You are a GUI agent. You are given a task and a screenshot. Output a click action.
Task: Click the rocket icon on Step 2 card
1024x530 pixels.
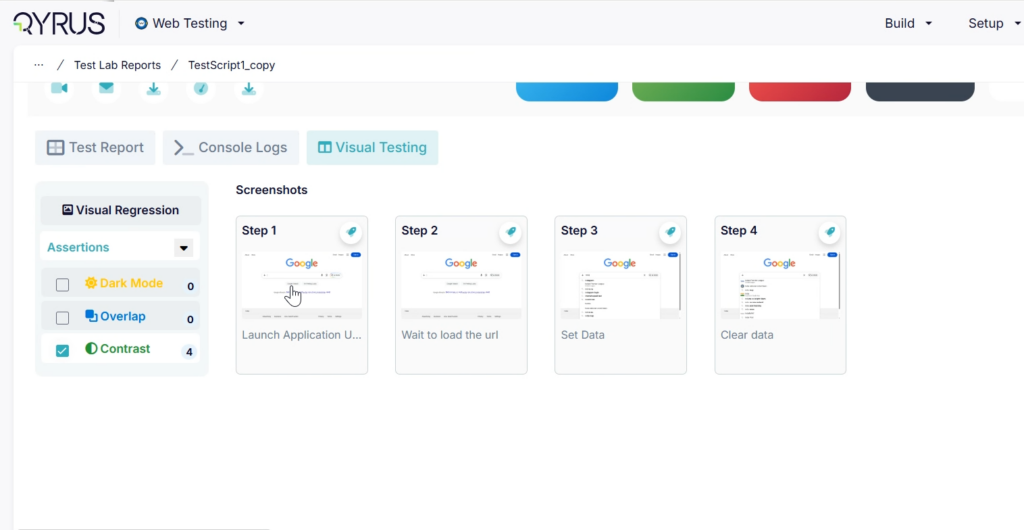click(x=511, y=232)
